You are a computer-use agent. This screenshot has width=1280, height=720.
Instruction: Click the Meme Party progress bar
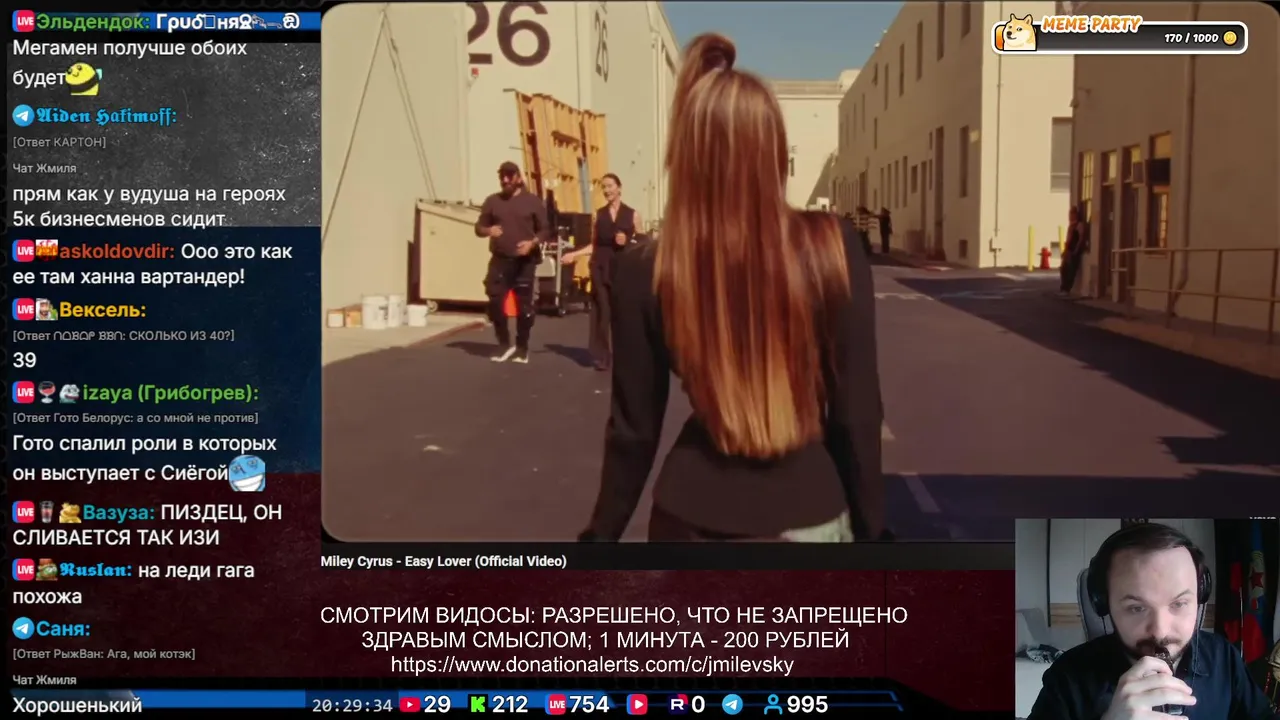click(1120, 37)
